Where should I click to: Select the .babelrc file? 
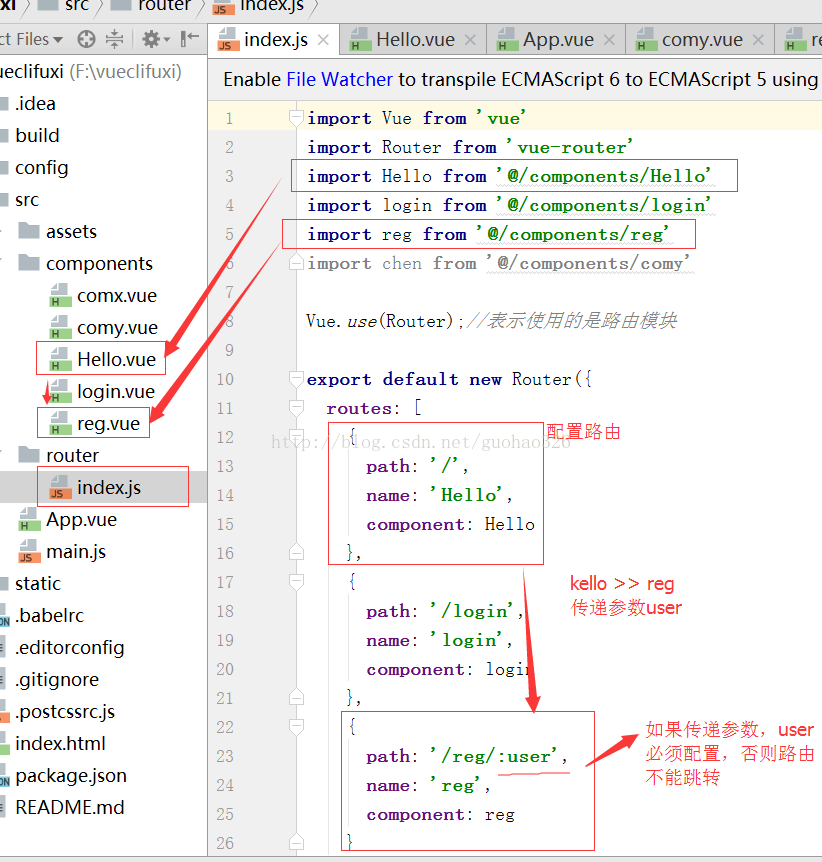click(x=49, y=615)
